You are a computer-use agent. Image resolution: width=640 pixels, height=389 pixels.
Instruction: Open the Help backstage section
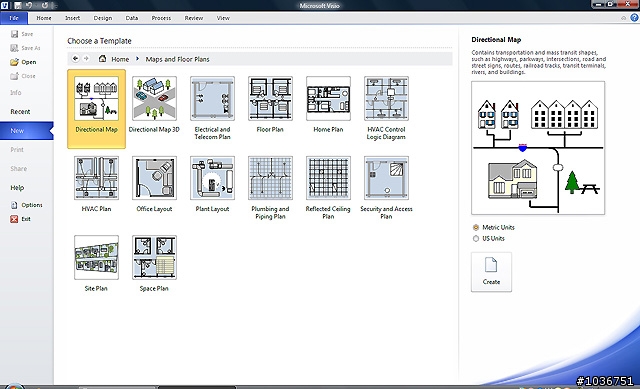[x=17, y=188]
